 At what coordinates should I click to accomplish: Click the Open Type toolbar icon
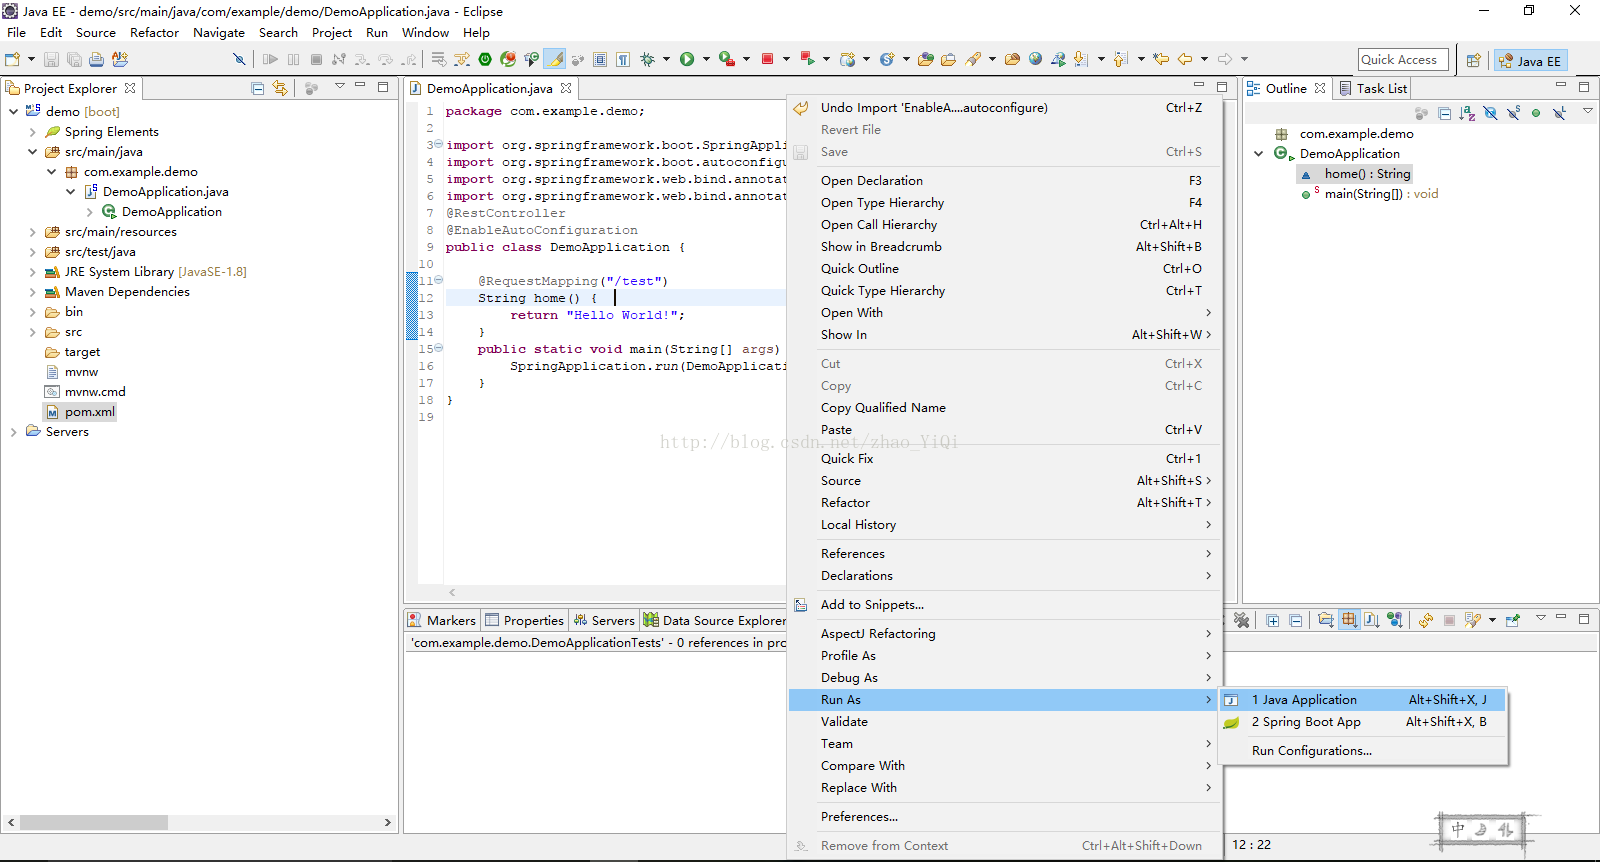coord(925,59)
